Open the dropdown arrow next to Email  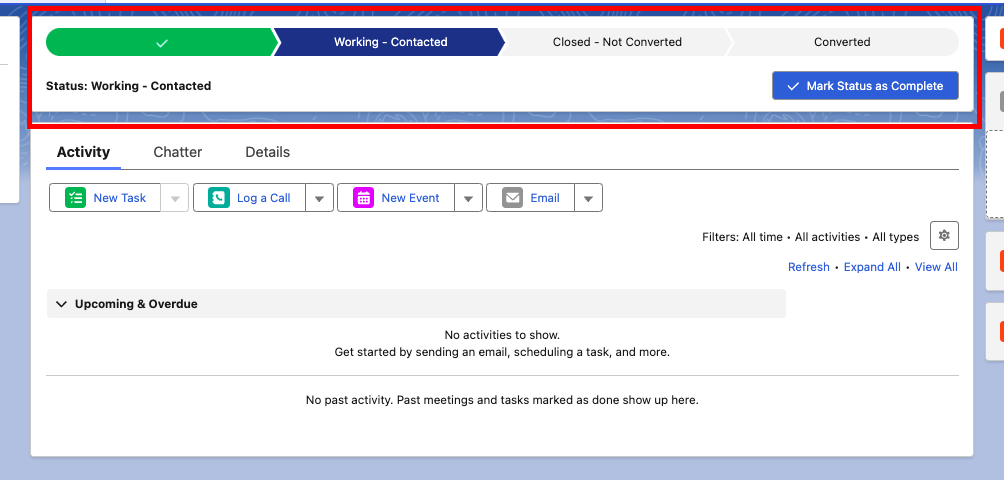588,198
